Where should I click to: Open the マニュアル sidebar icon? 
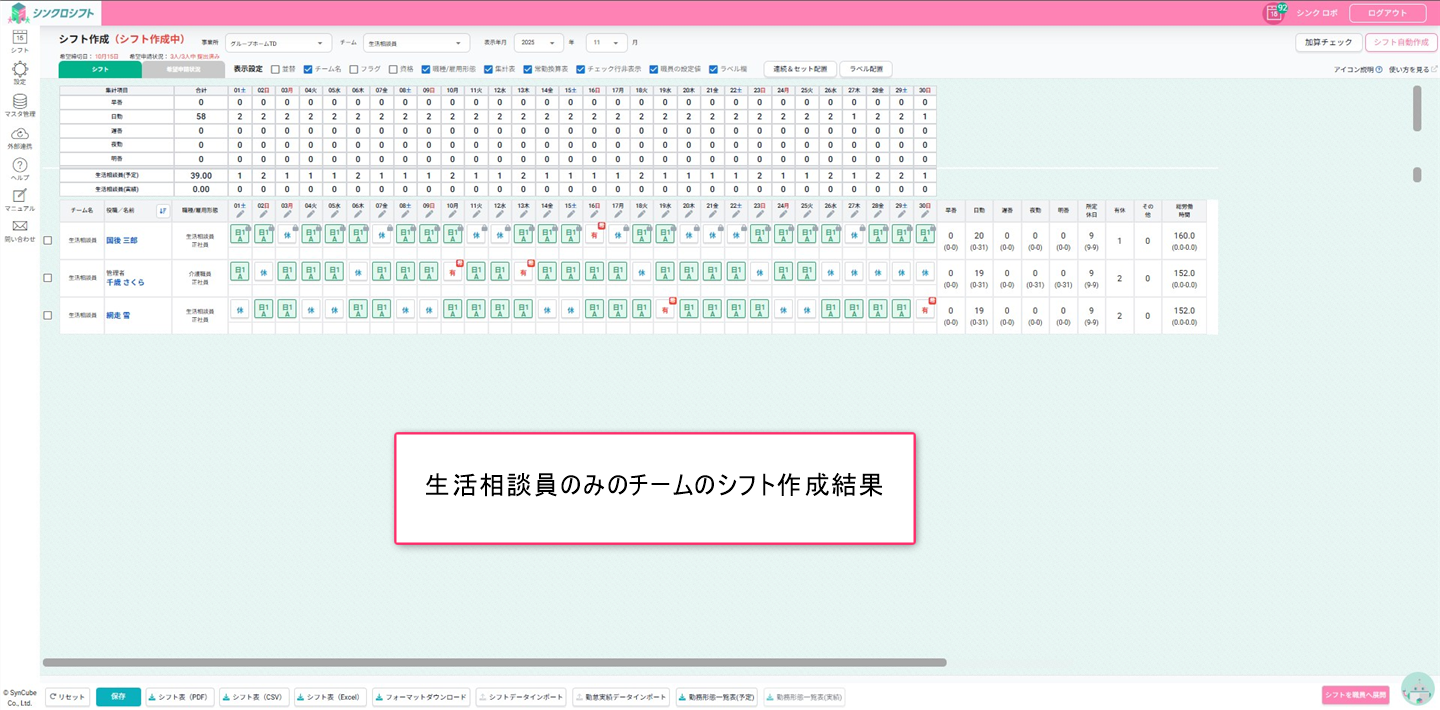click(x=19, y=197)
